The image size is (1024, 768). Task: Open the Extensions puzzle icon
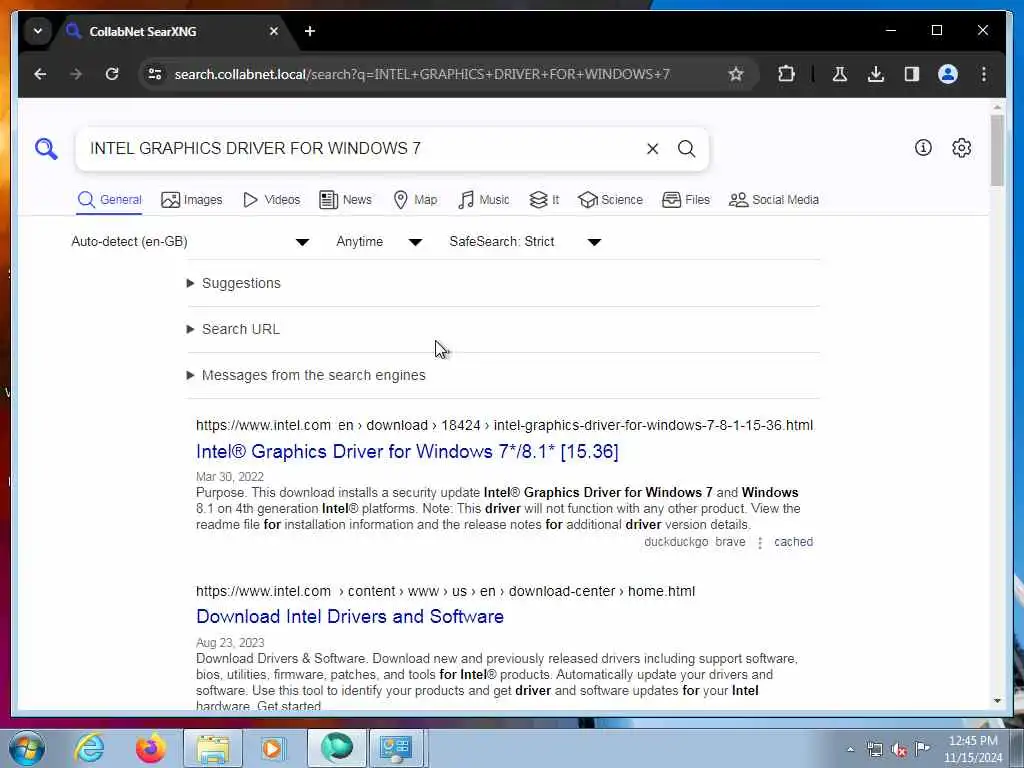click(x=786, y=74)
